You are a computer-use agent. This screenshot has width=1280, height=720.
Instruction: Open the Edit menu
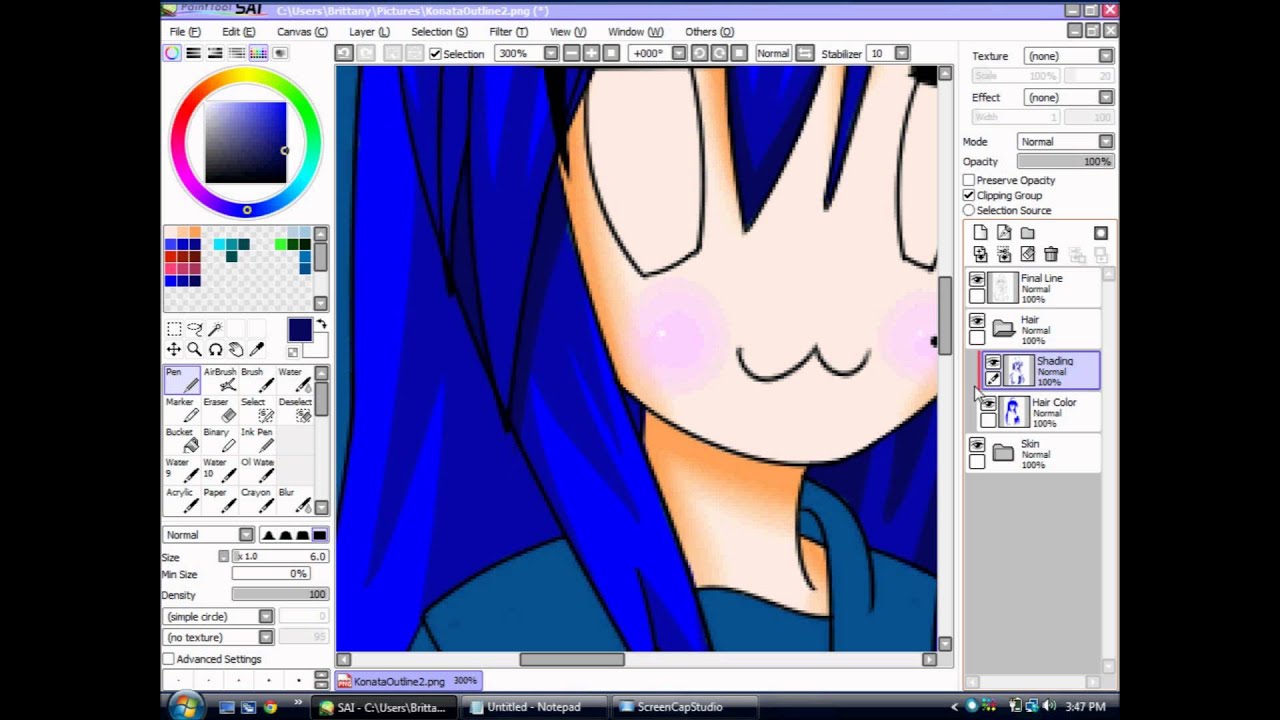[x=238, y=32]
